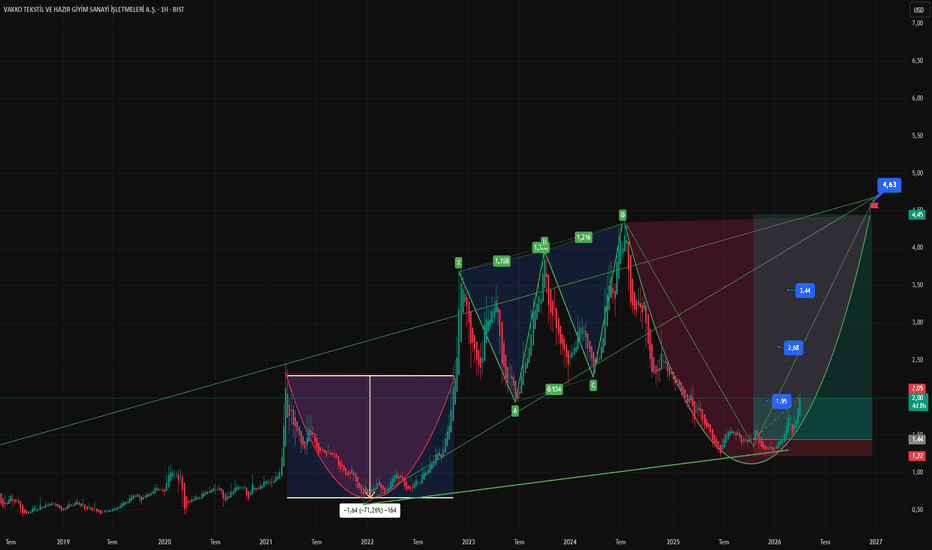The width and height of the screenshot is (932, 550).
Task: Select the 1,158 ratio label
Action: [x=502, y=261]
